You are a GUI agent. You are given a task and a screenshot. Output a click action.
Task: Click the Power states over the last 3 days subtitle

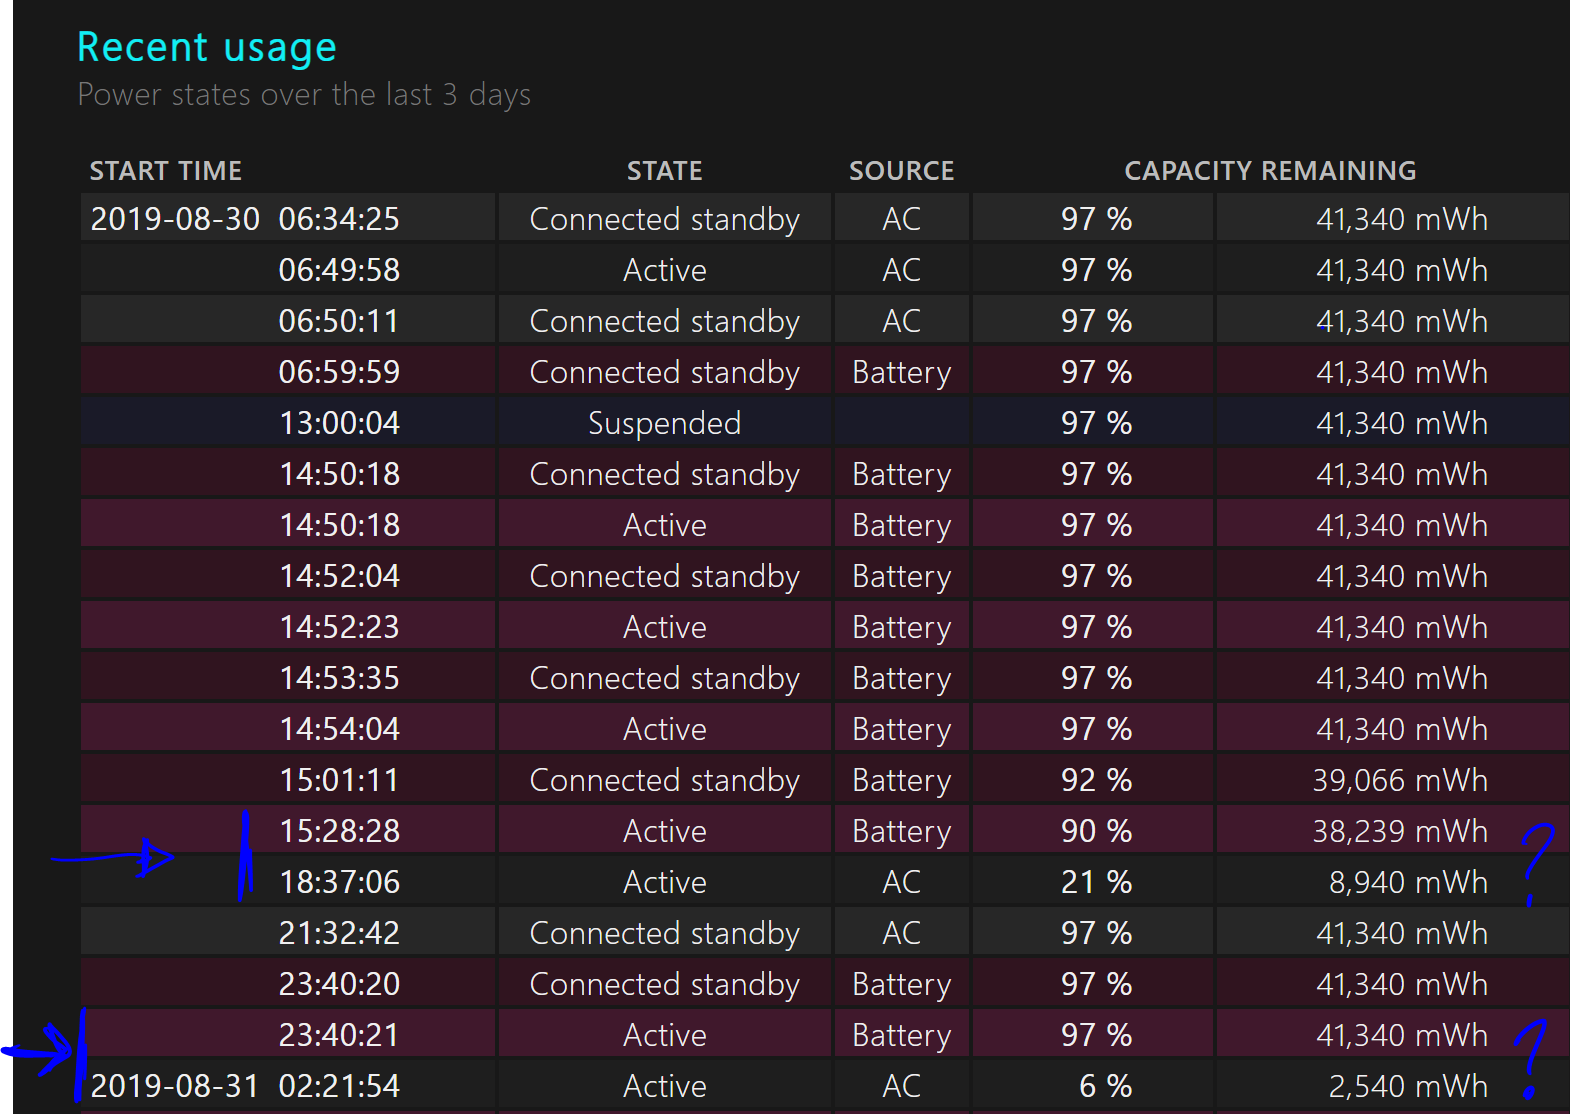click(304, 95)
